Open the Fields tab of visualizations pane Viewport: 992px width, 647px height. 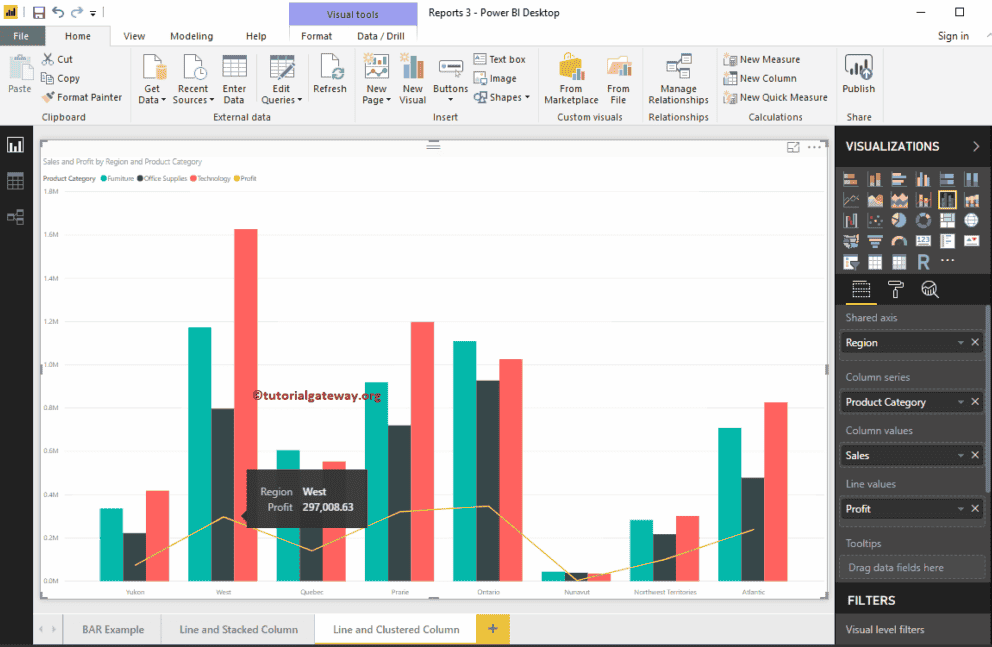click(x=861, y=290)
